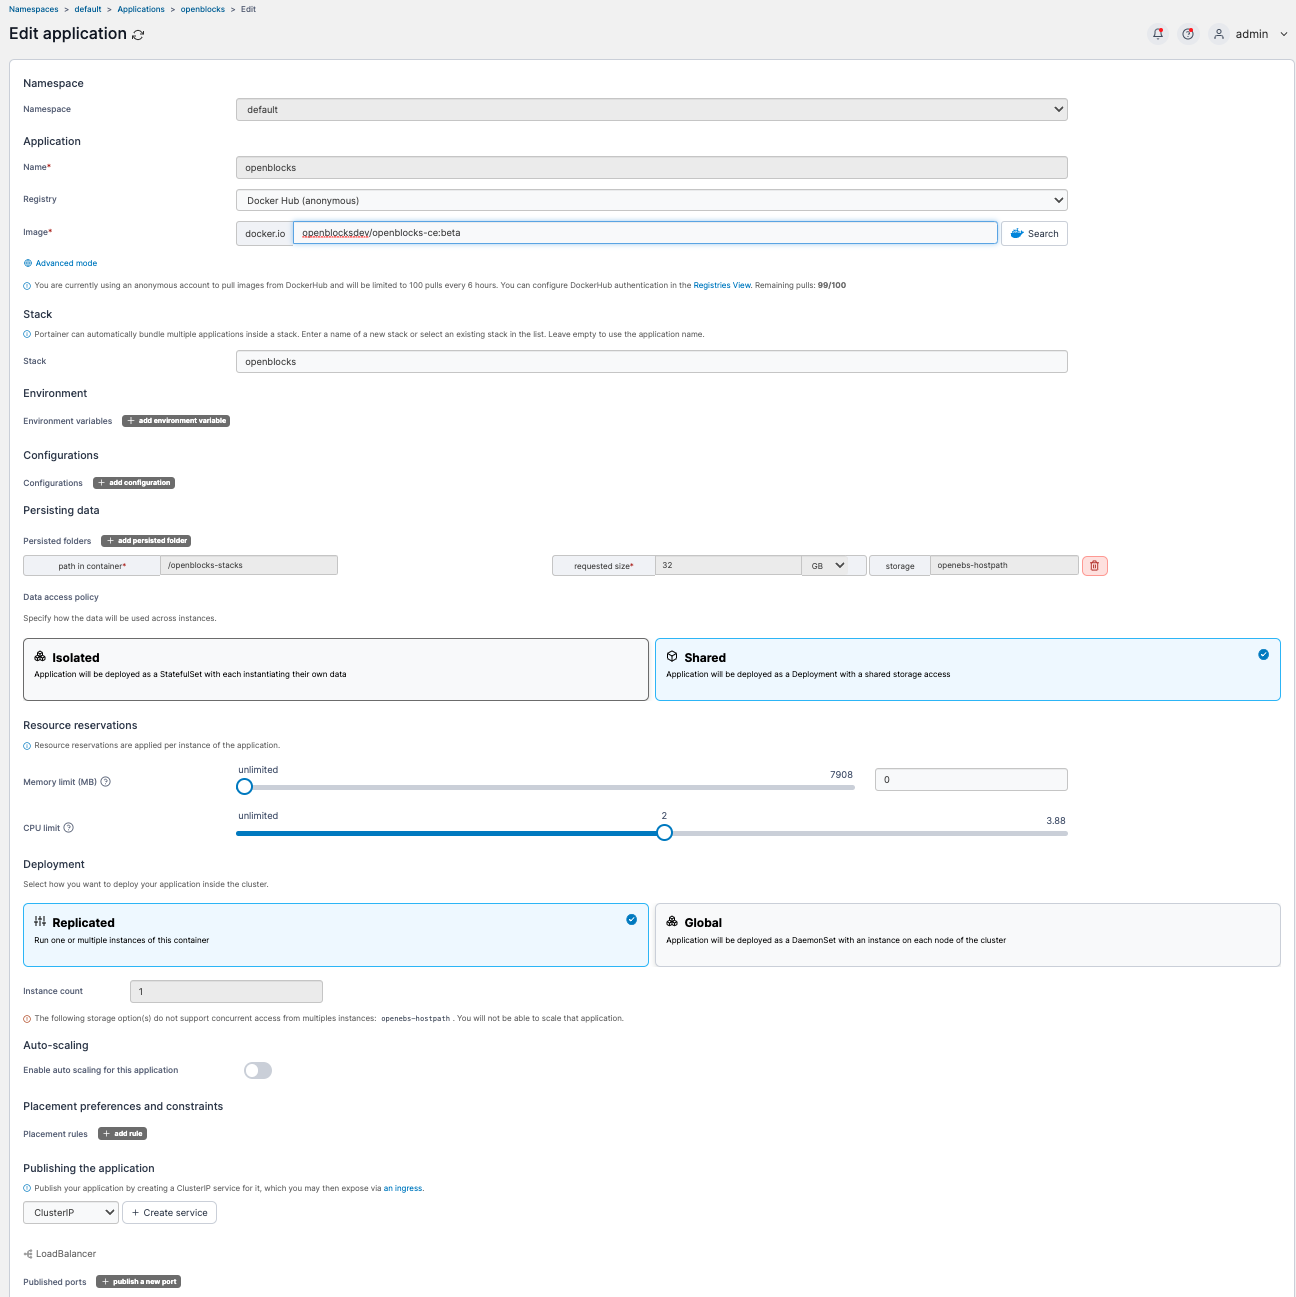Click the Docker Search button

click(1034, 233)
